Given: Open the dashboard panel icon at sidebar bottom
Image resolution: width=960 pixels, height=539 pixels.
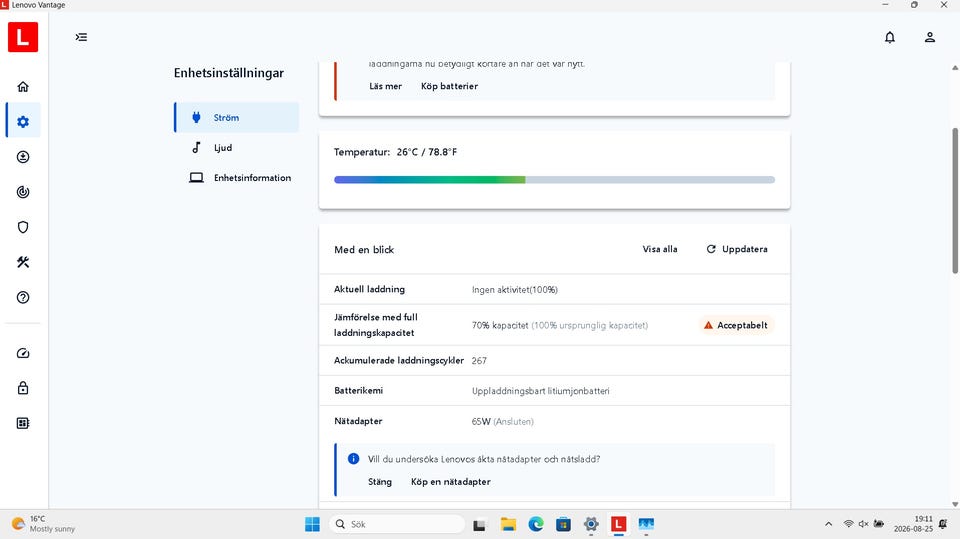Looking at the screenshot, I should pos(23,423).
